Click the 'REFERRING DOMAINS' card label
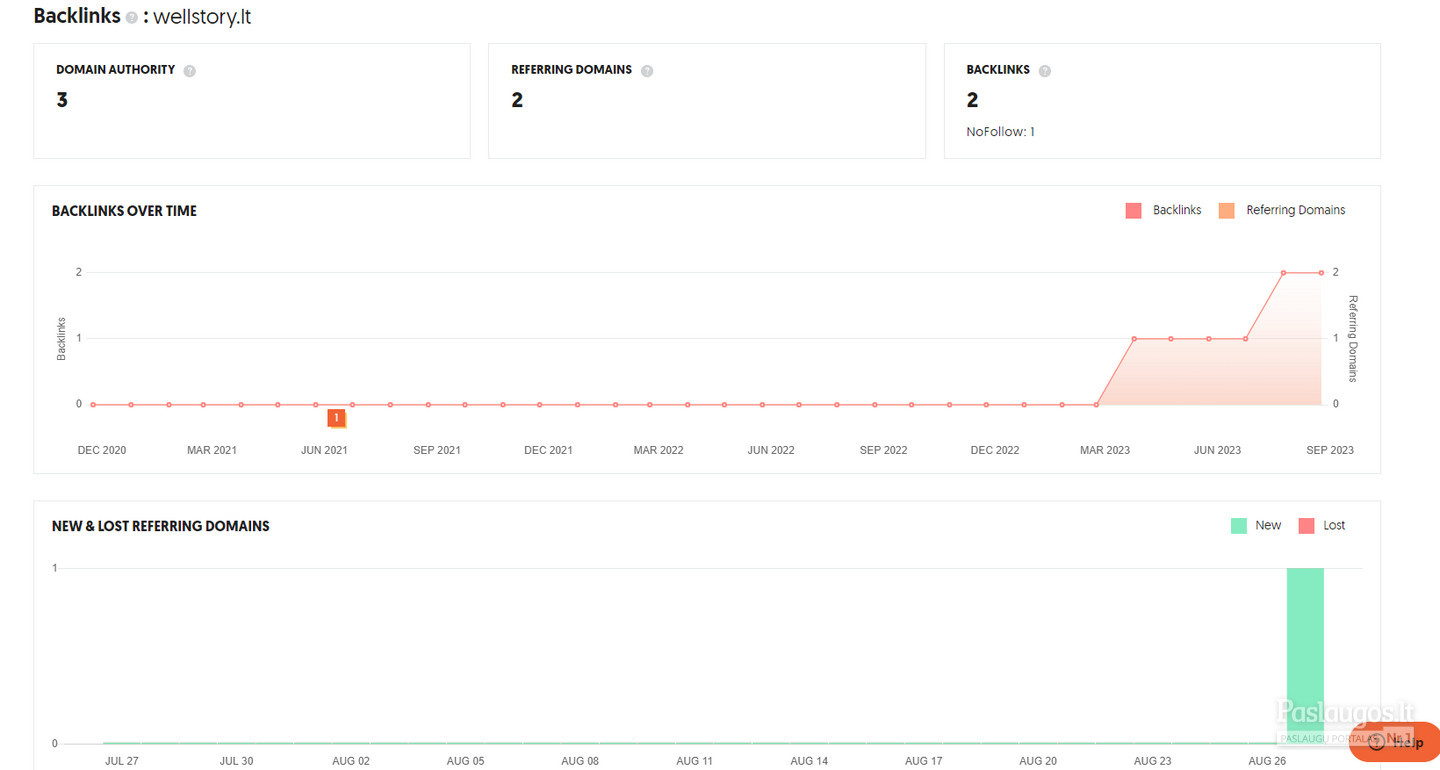Viewport: 1440px width, 770px height. pos(571,70)
